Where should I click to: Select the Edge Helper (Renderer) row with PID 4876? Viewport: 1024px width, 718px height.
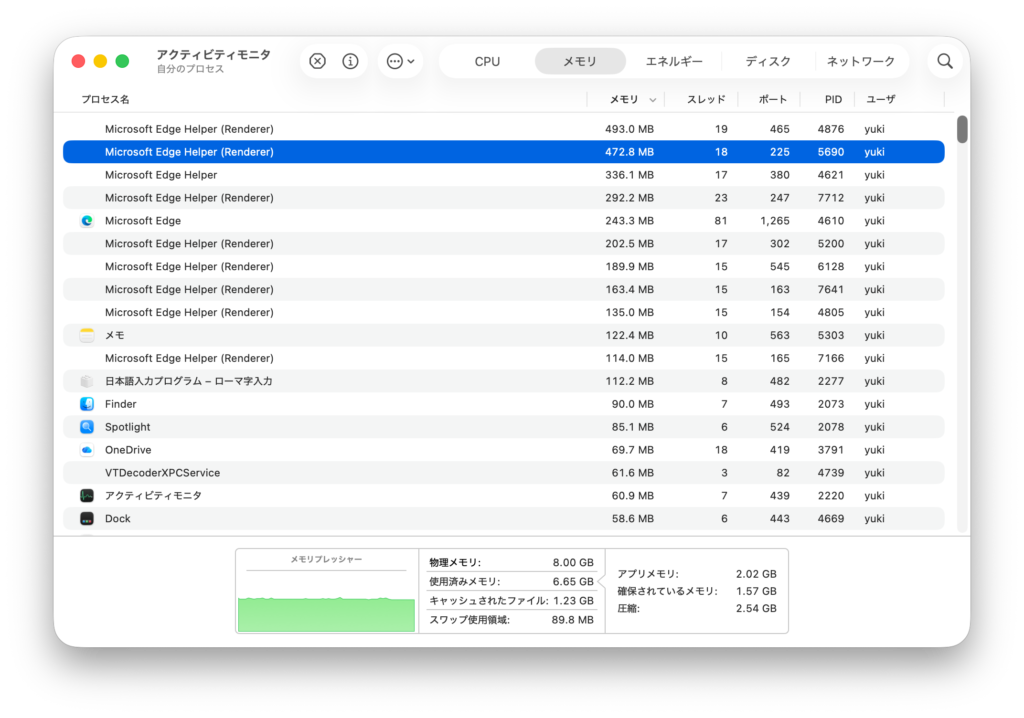click(x=504, y=129)
